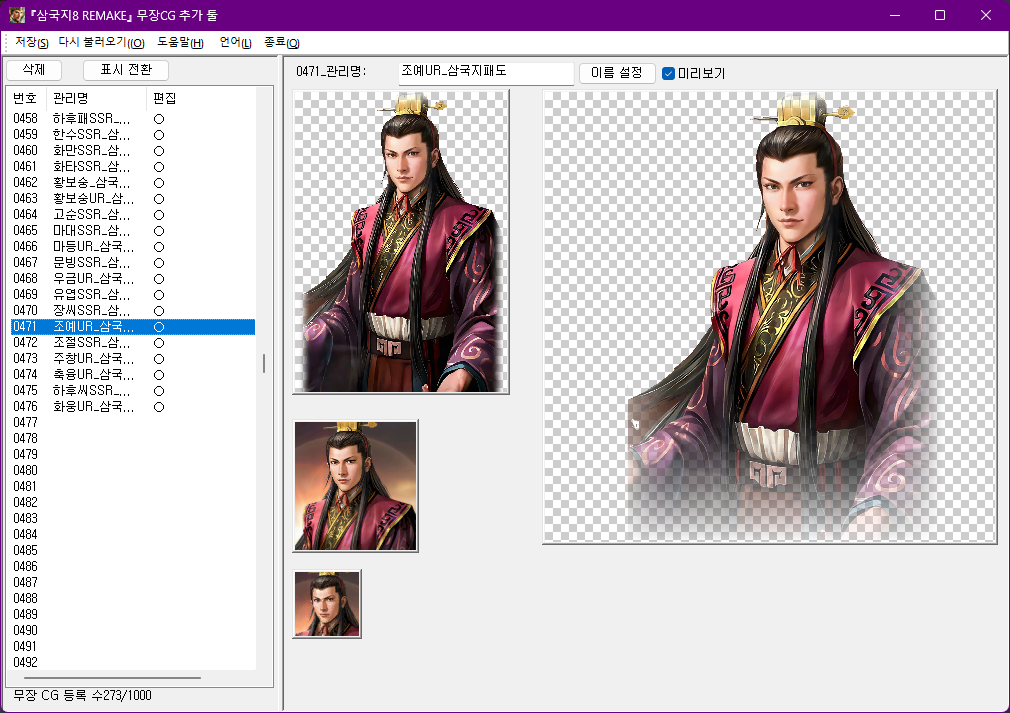Click the 종료(Q) menu item

pos(281,43)
